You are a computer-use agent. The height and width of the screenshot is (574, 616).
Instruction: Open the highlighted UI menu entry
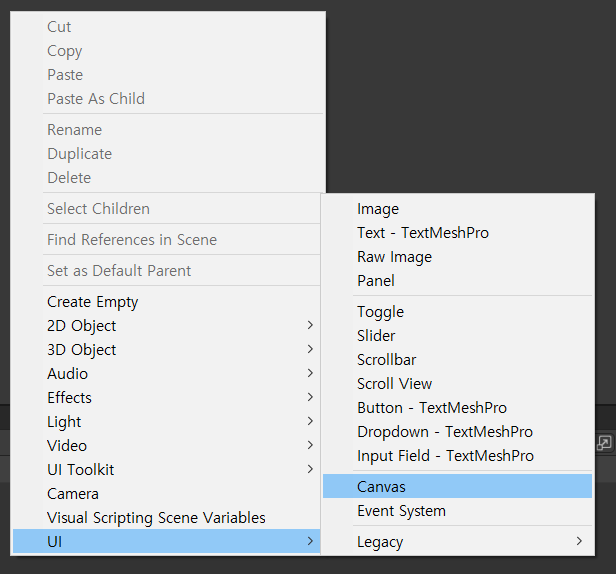pyautogui.click(x=167, y=541)
